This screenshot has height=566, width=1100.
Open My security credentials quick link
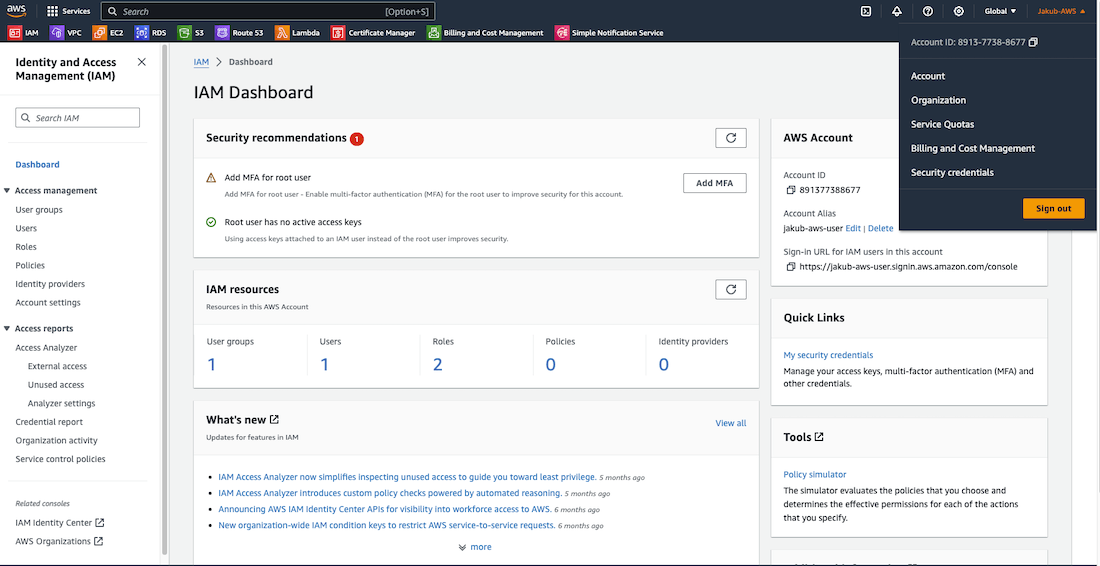click(828, 355)
